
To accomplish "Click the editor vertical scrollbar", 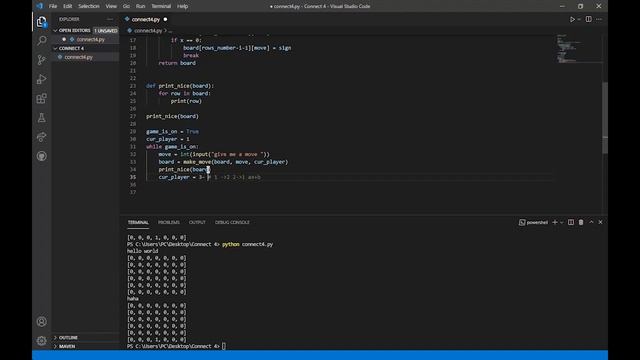I will [605, 118].
